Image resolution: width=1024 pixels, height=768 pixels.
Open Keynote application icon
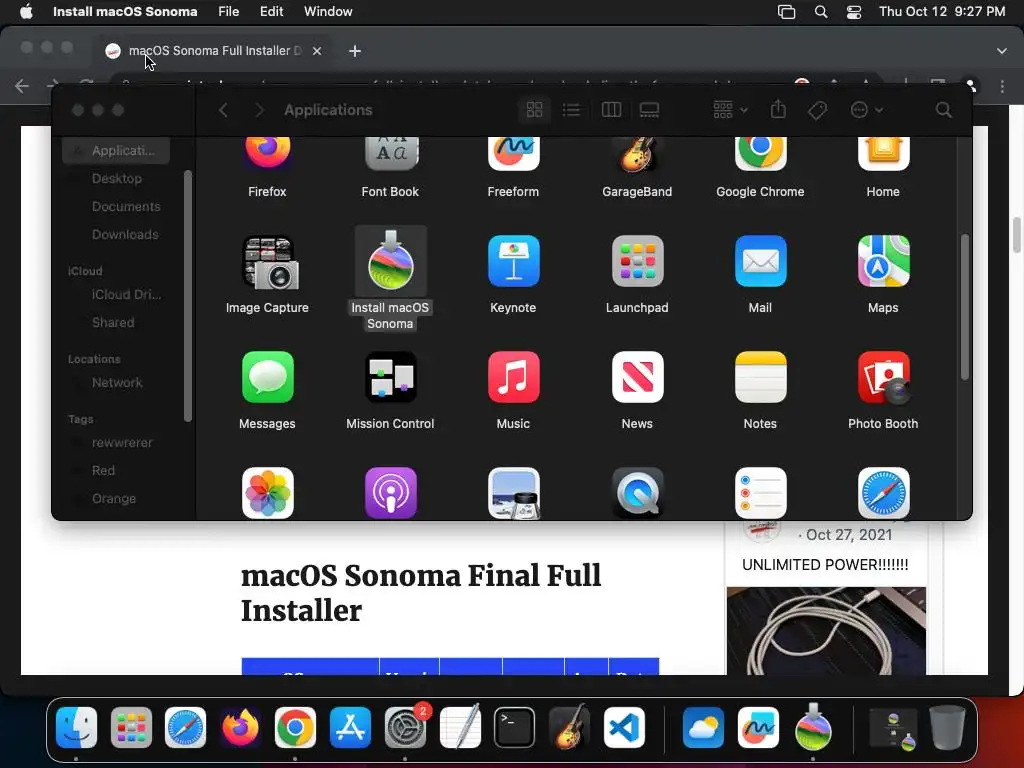coord(513,261)
